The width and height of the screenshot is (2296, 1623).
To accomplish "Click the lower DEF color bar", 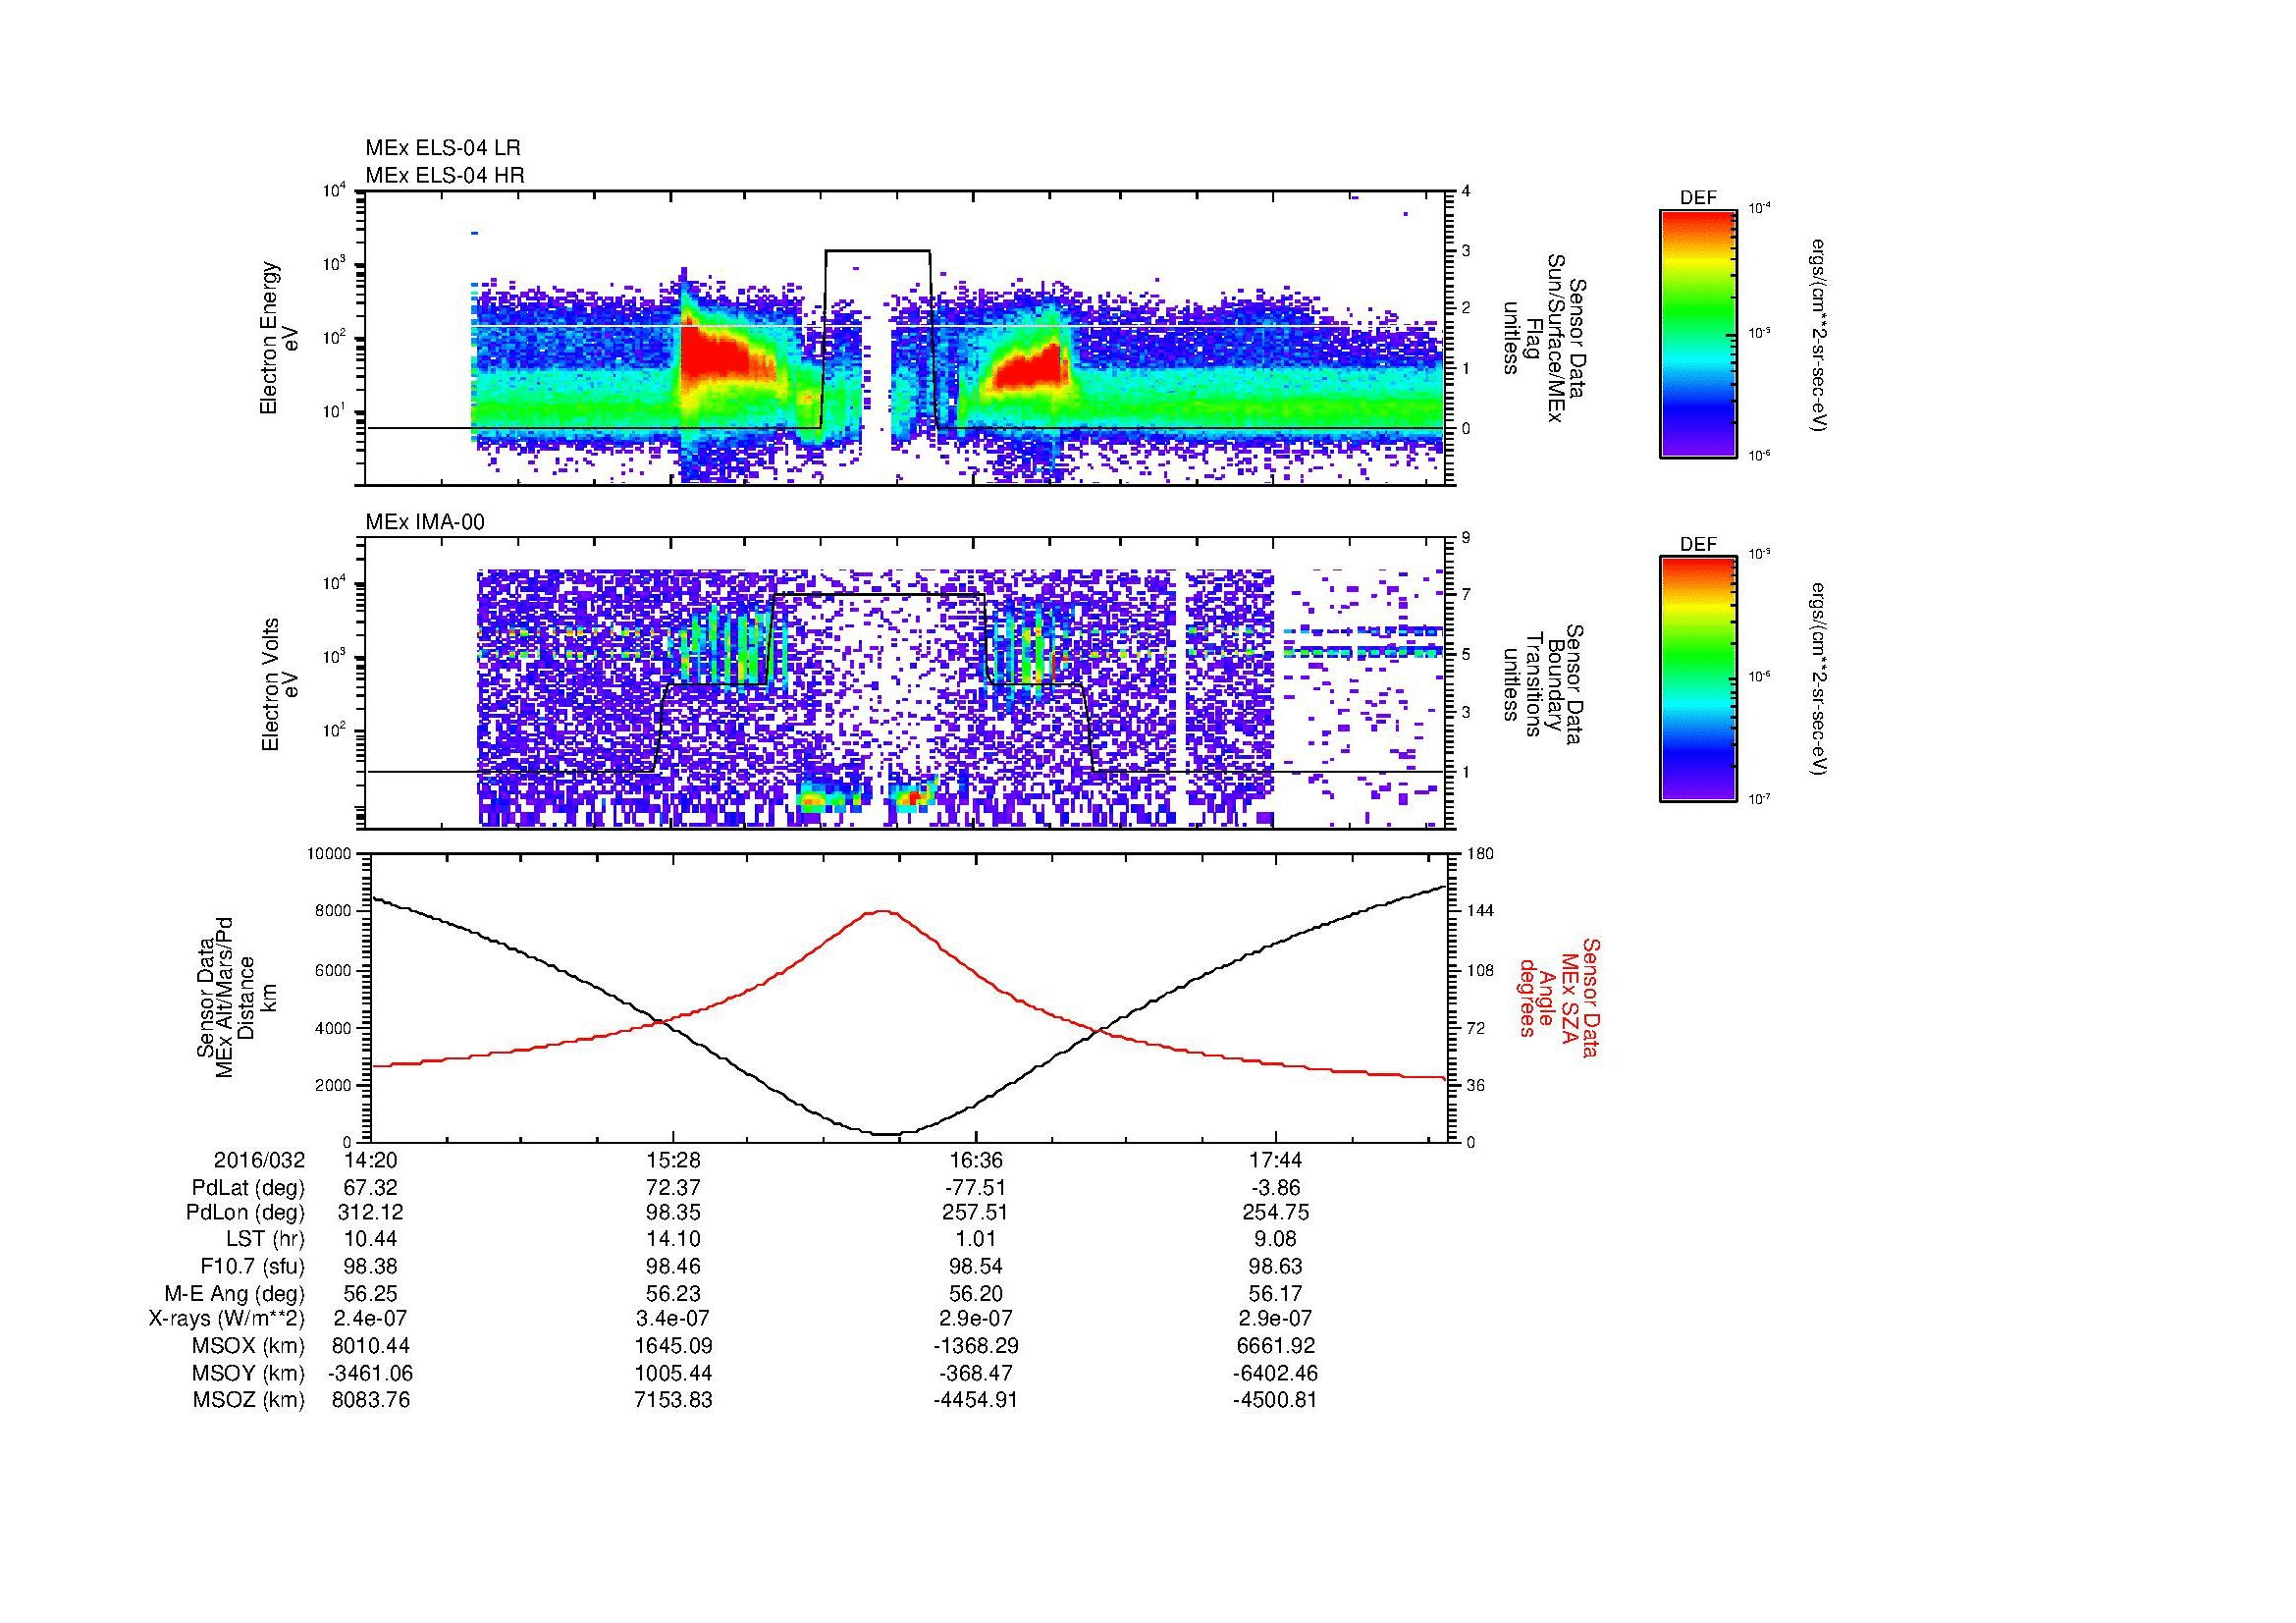I will click(1698, 679).
